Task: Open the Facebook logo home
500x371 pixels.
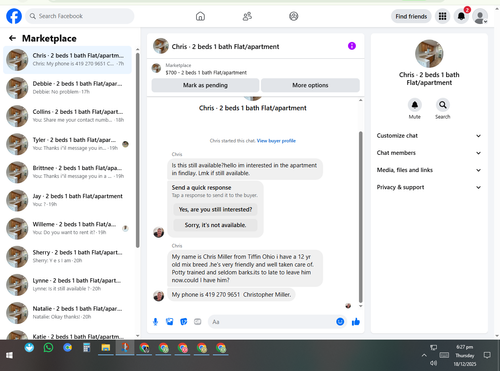Action: pyautogui.click(x=14, y=16)
